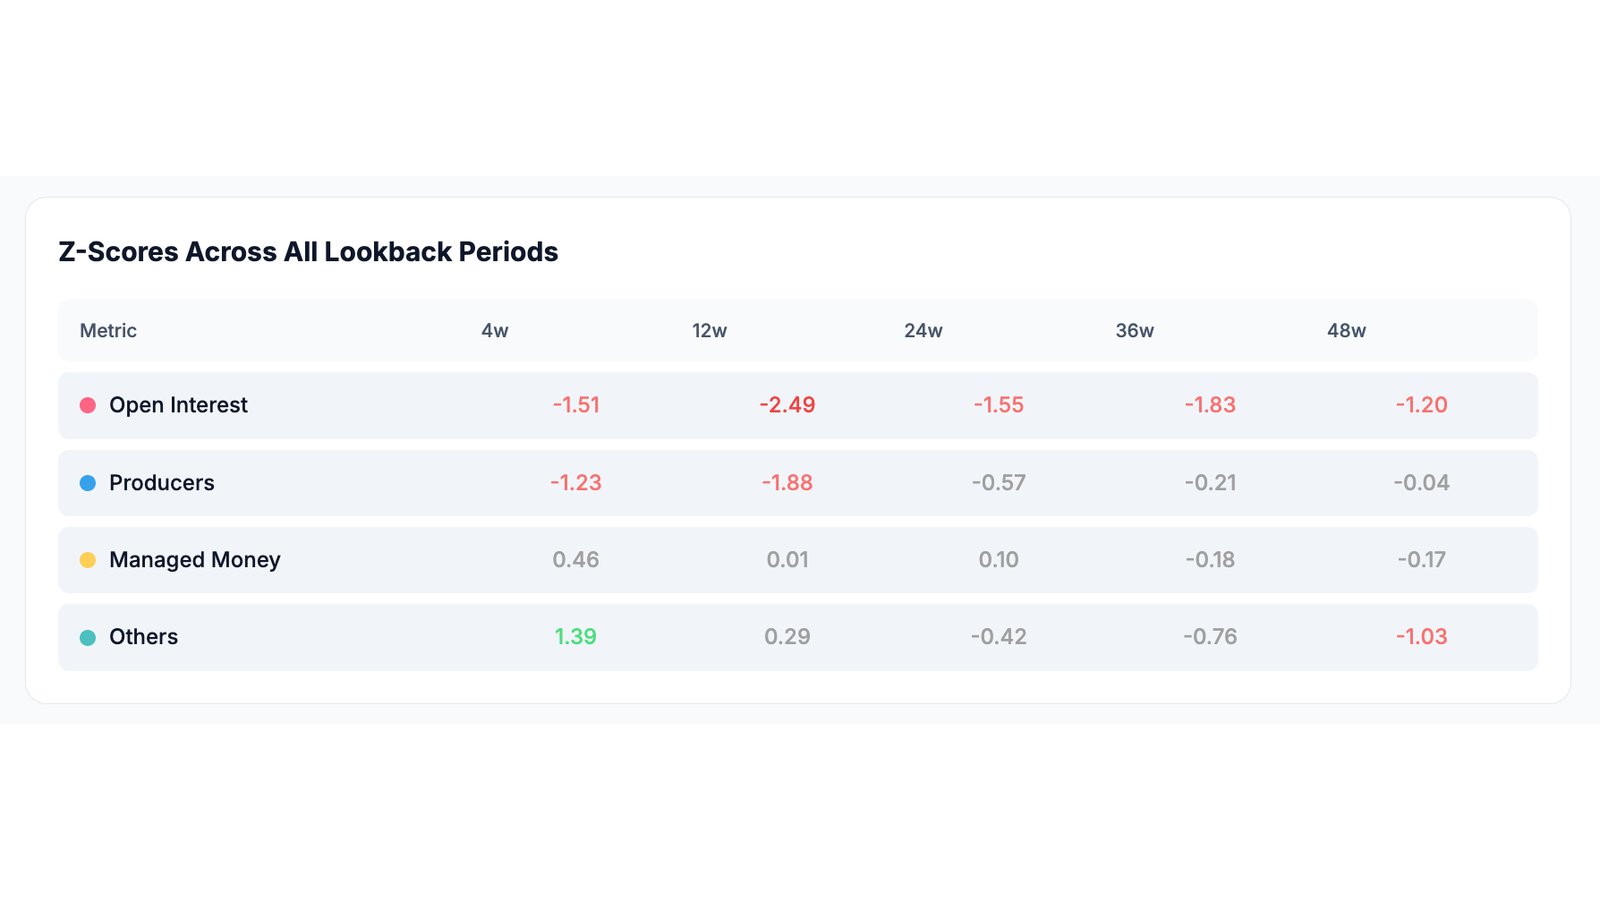Select the 36w column header

coord(1134,331)
